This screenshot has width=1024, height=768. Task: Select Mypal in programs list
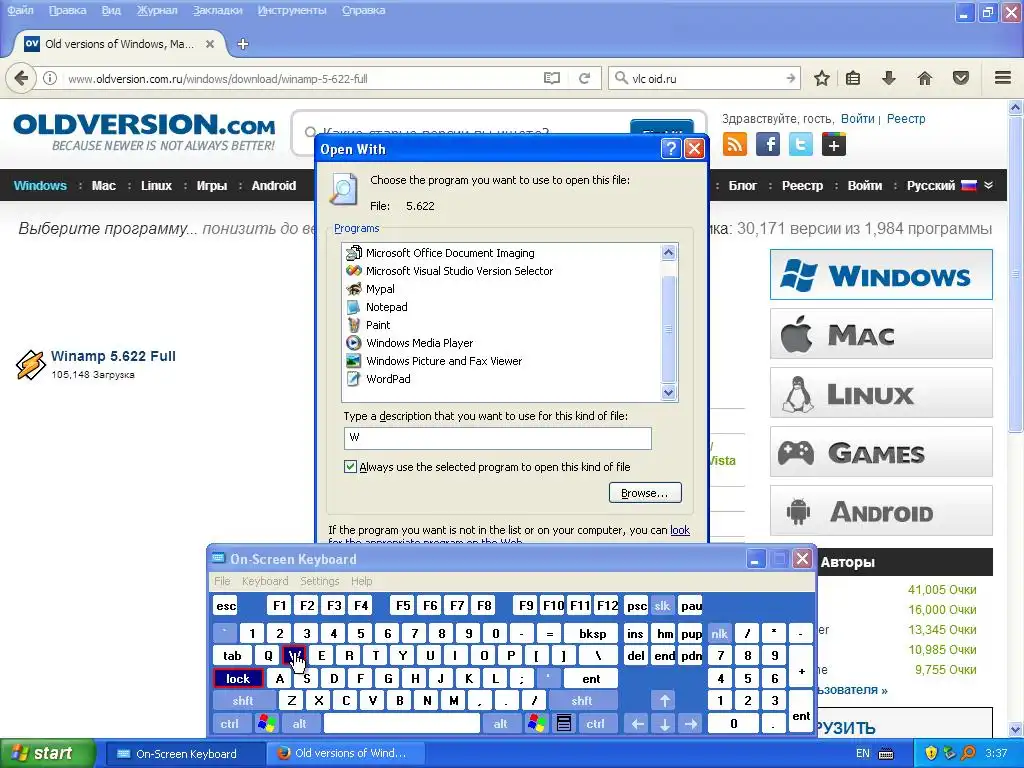click(379, 289)
